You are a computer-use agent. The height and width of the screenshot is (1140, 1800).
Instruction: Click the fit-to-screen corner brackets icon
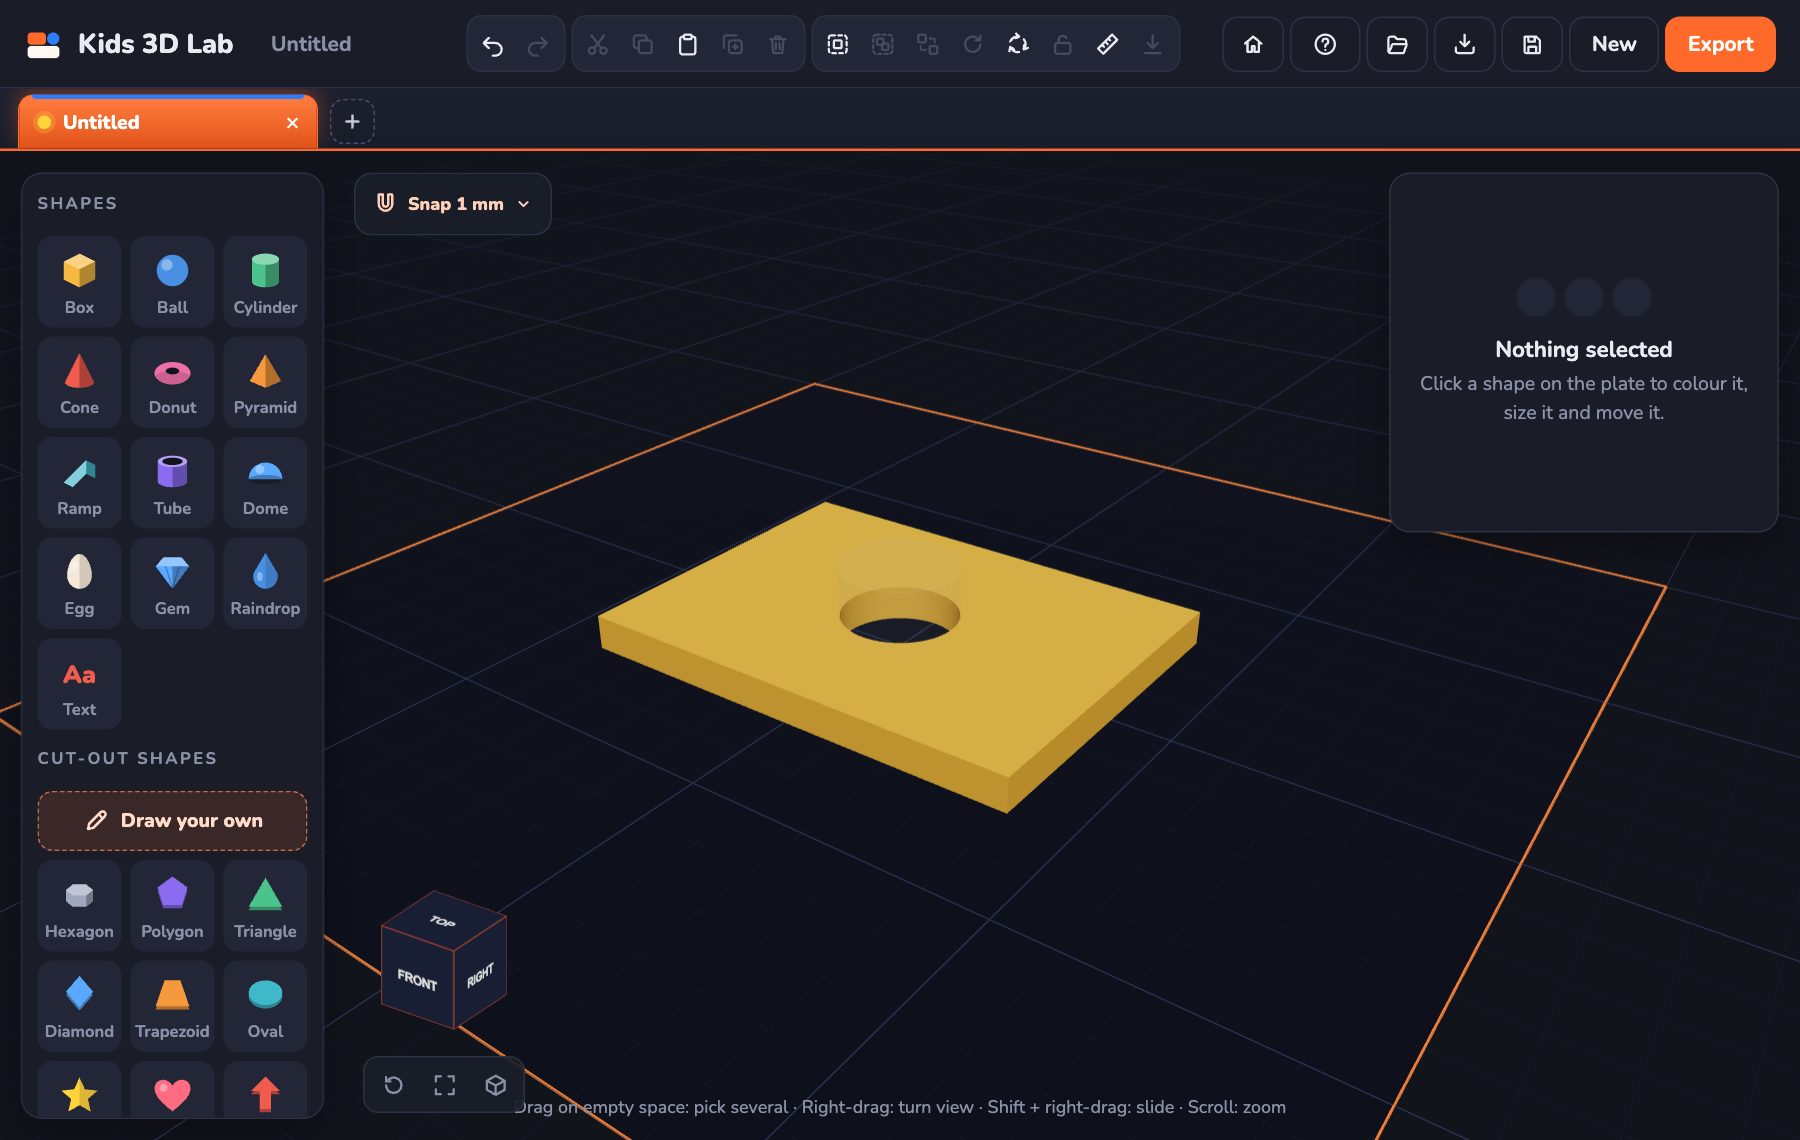pyautogui.click(x=445, y=1085)
